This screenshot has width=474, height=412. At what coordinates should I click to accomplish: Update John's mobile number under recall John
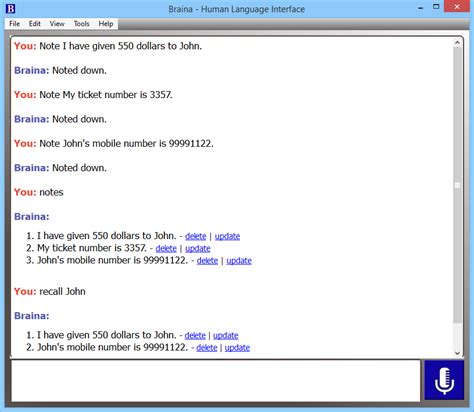(237, 348)
